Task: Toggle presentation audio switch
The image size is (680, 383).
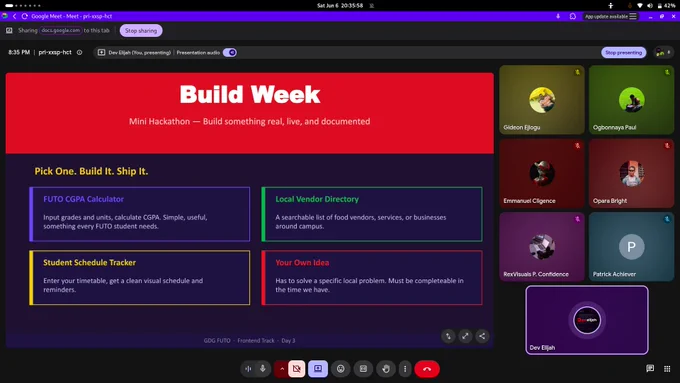Action: [x=230, y=52]
